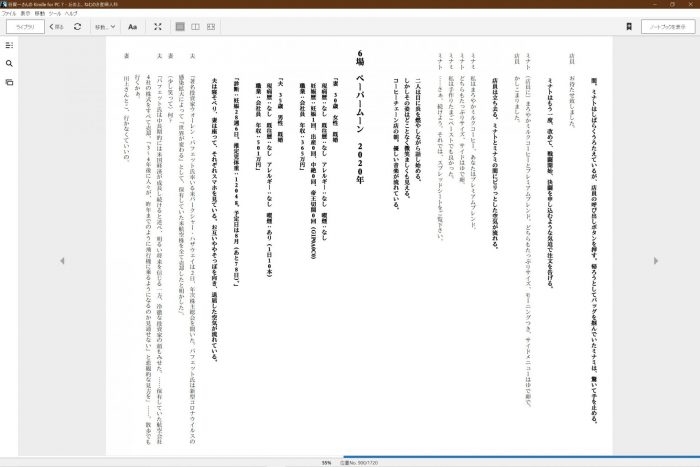Open the Aa font settings

[x=133, y=27]
